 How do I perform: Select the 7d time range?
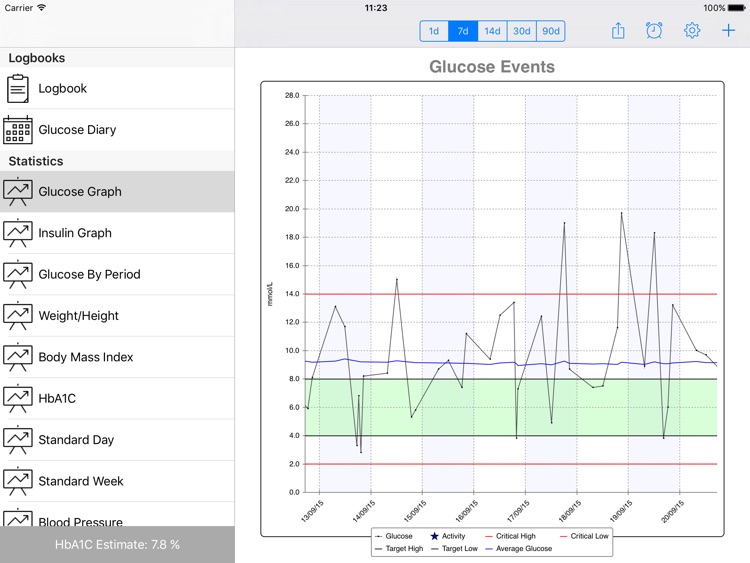pos(463,31)
